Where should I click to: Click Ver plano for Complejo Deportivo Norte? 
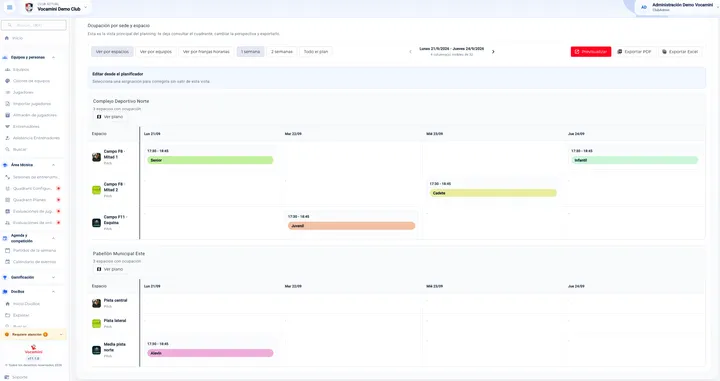coord(110,117)
